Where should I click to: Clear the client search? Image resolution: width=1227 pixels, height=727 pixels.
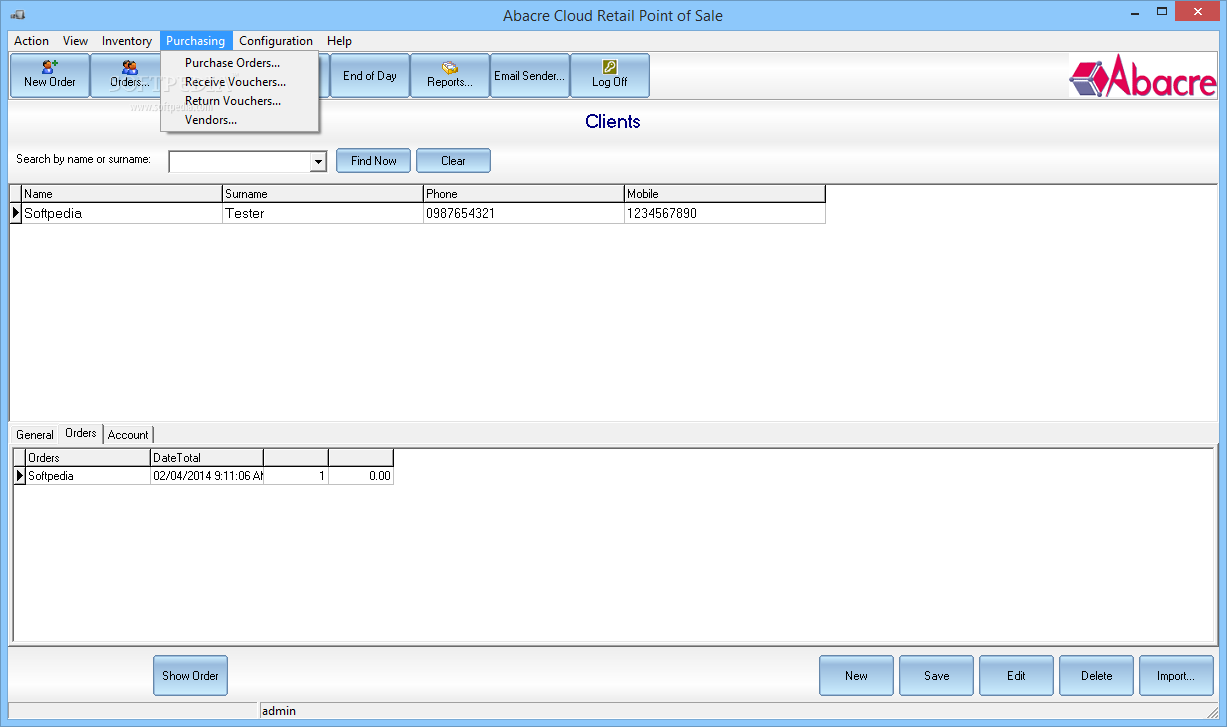point(453,161)
